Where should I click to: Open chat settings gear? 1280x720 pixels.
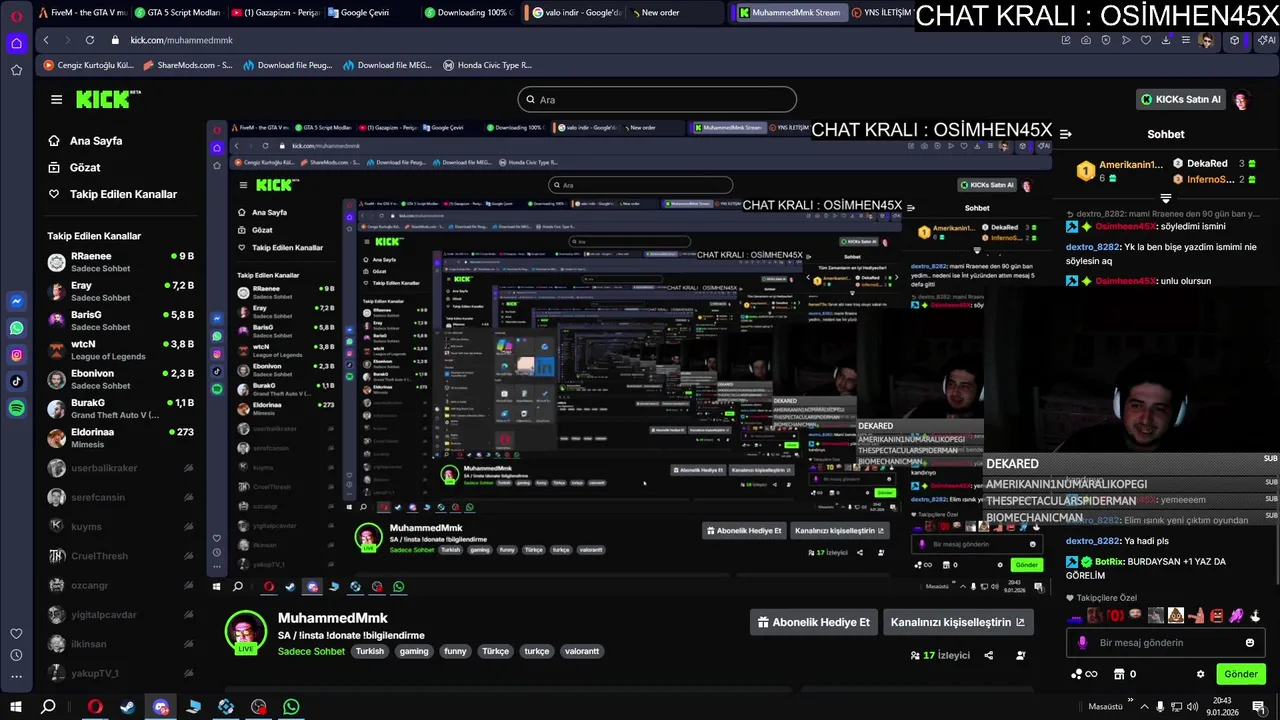[x=1201, y=674]
